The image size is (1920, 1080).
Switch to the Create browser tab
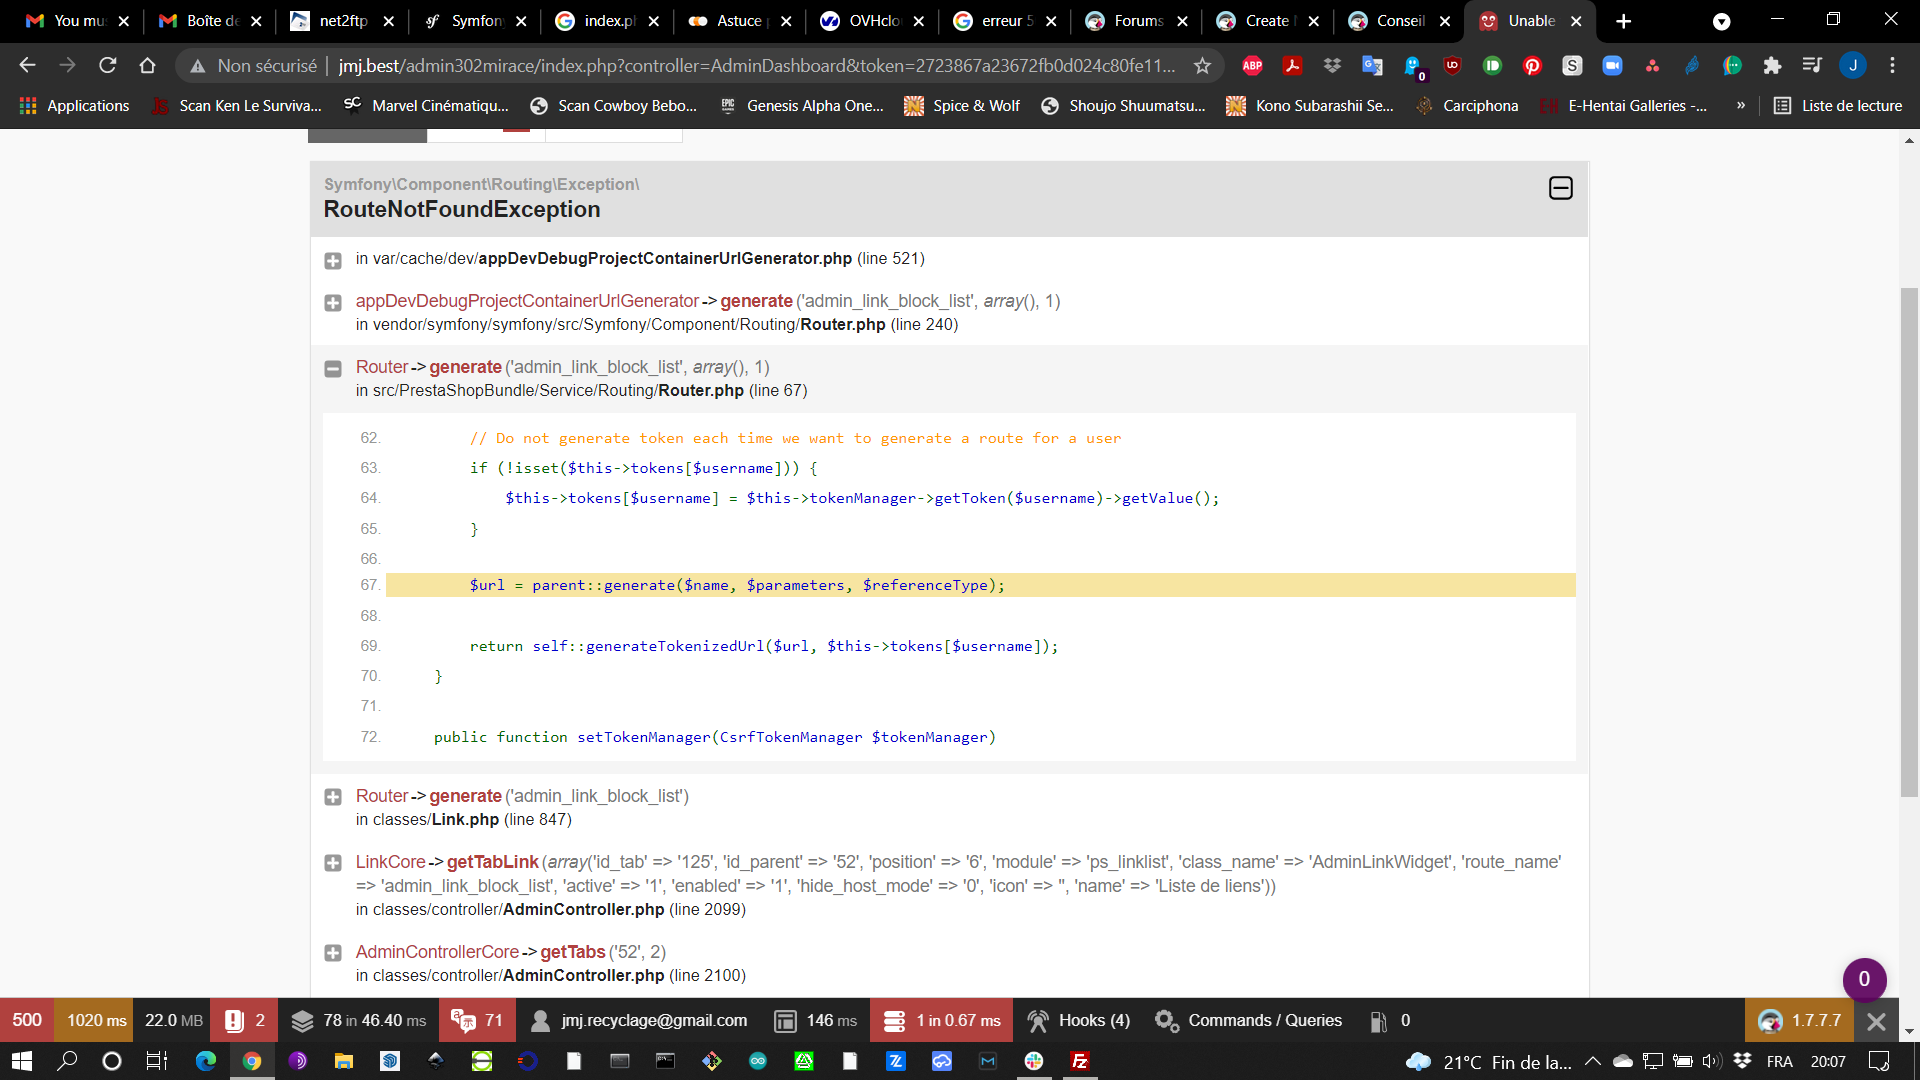1270,21
